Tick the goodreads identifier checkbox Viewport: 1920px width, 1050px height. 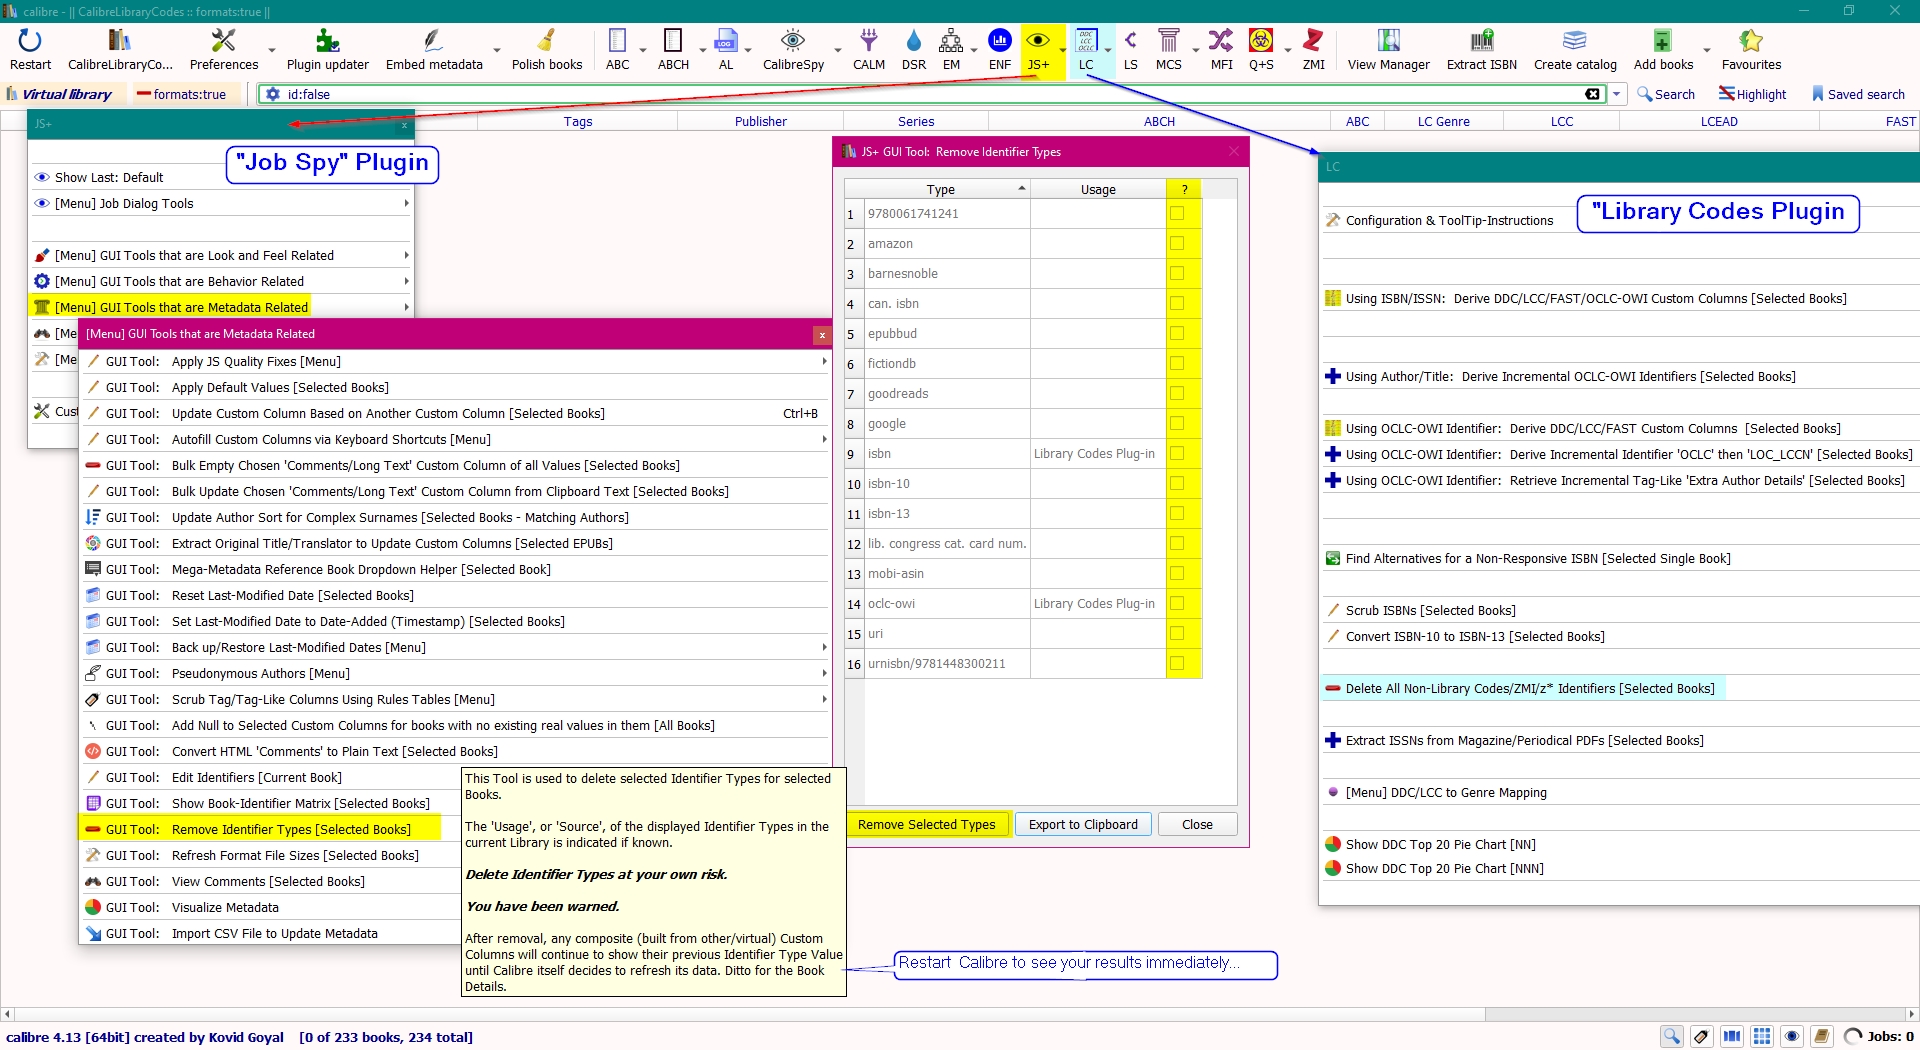click(x=1177, y=394)
